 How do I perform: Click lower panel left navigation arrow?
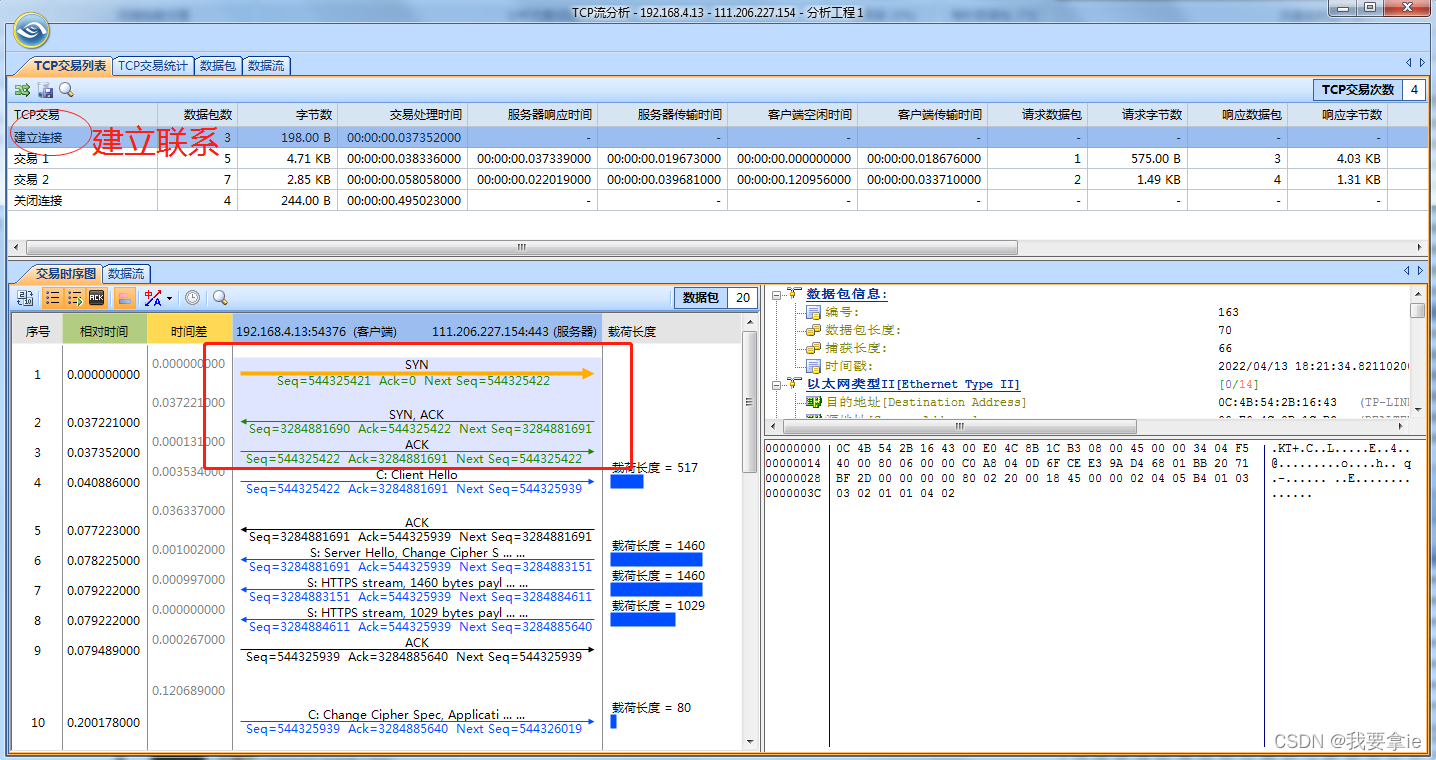1408,270
